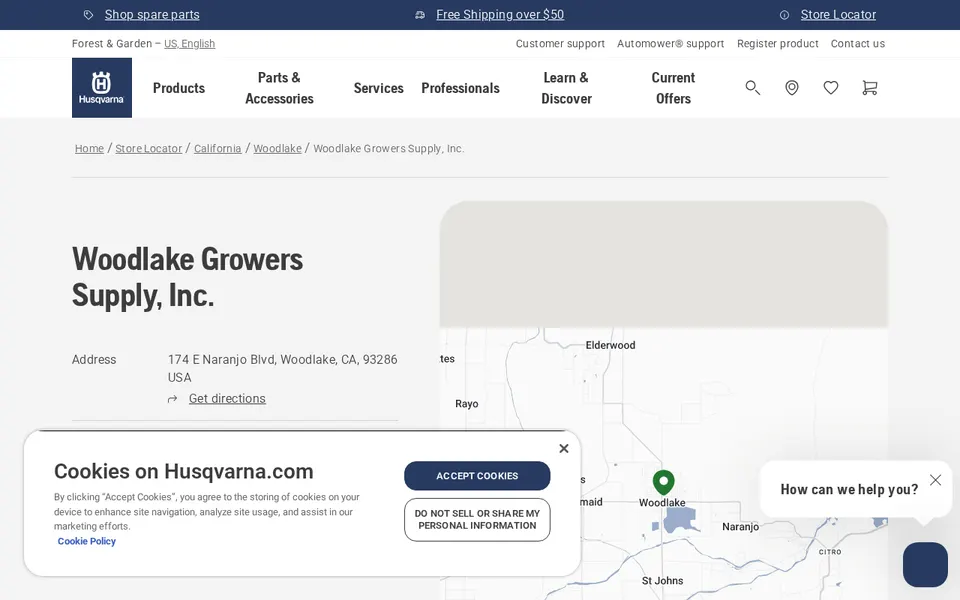Open Store Locator link in top bar
The width and height of the screenshot is (960, 600).
click(x=838, y=15)
